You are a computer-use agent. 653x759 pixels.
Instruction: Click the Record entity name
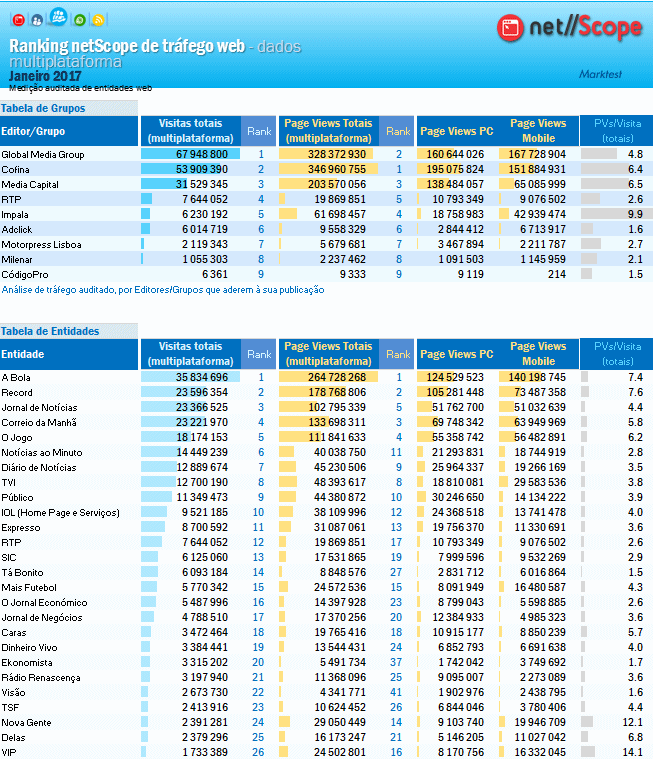click(x=17, y=393)
